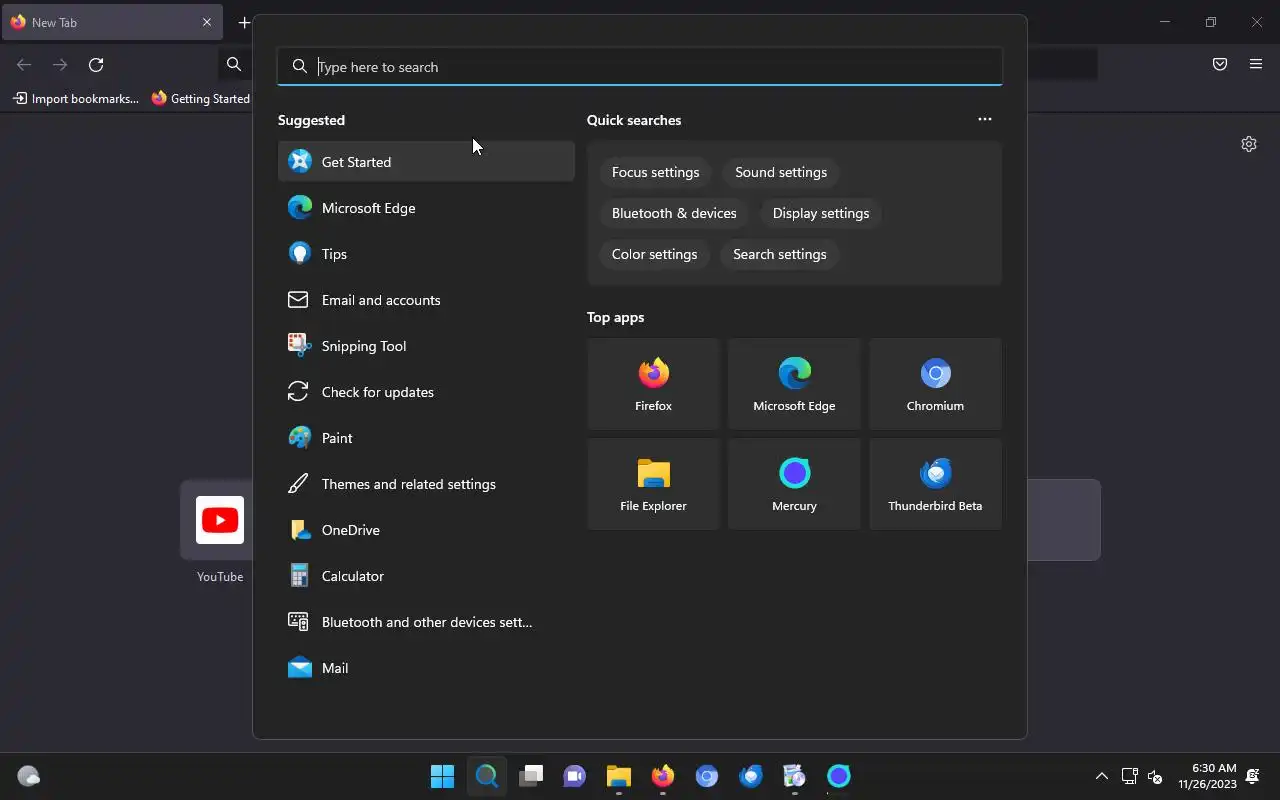
Task: Click Color settings quick search
Action: [x=654, y=254]
